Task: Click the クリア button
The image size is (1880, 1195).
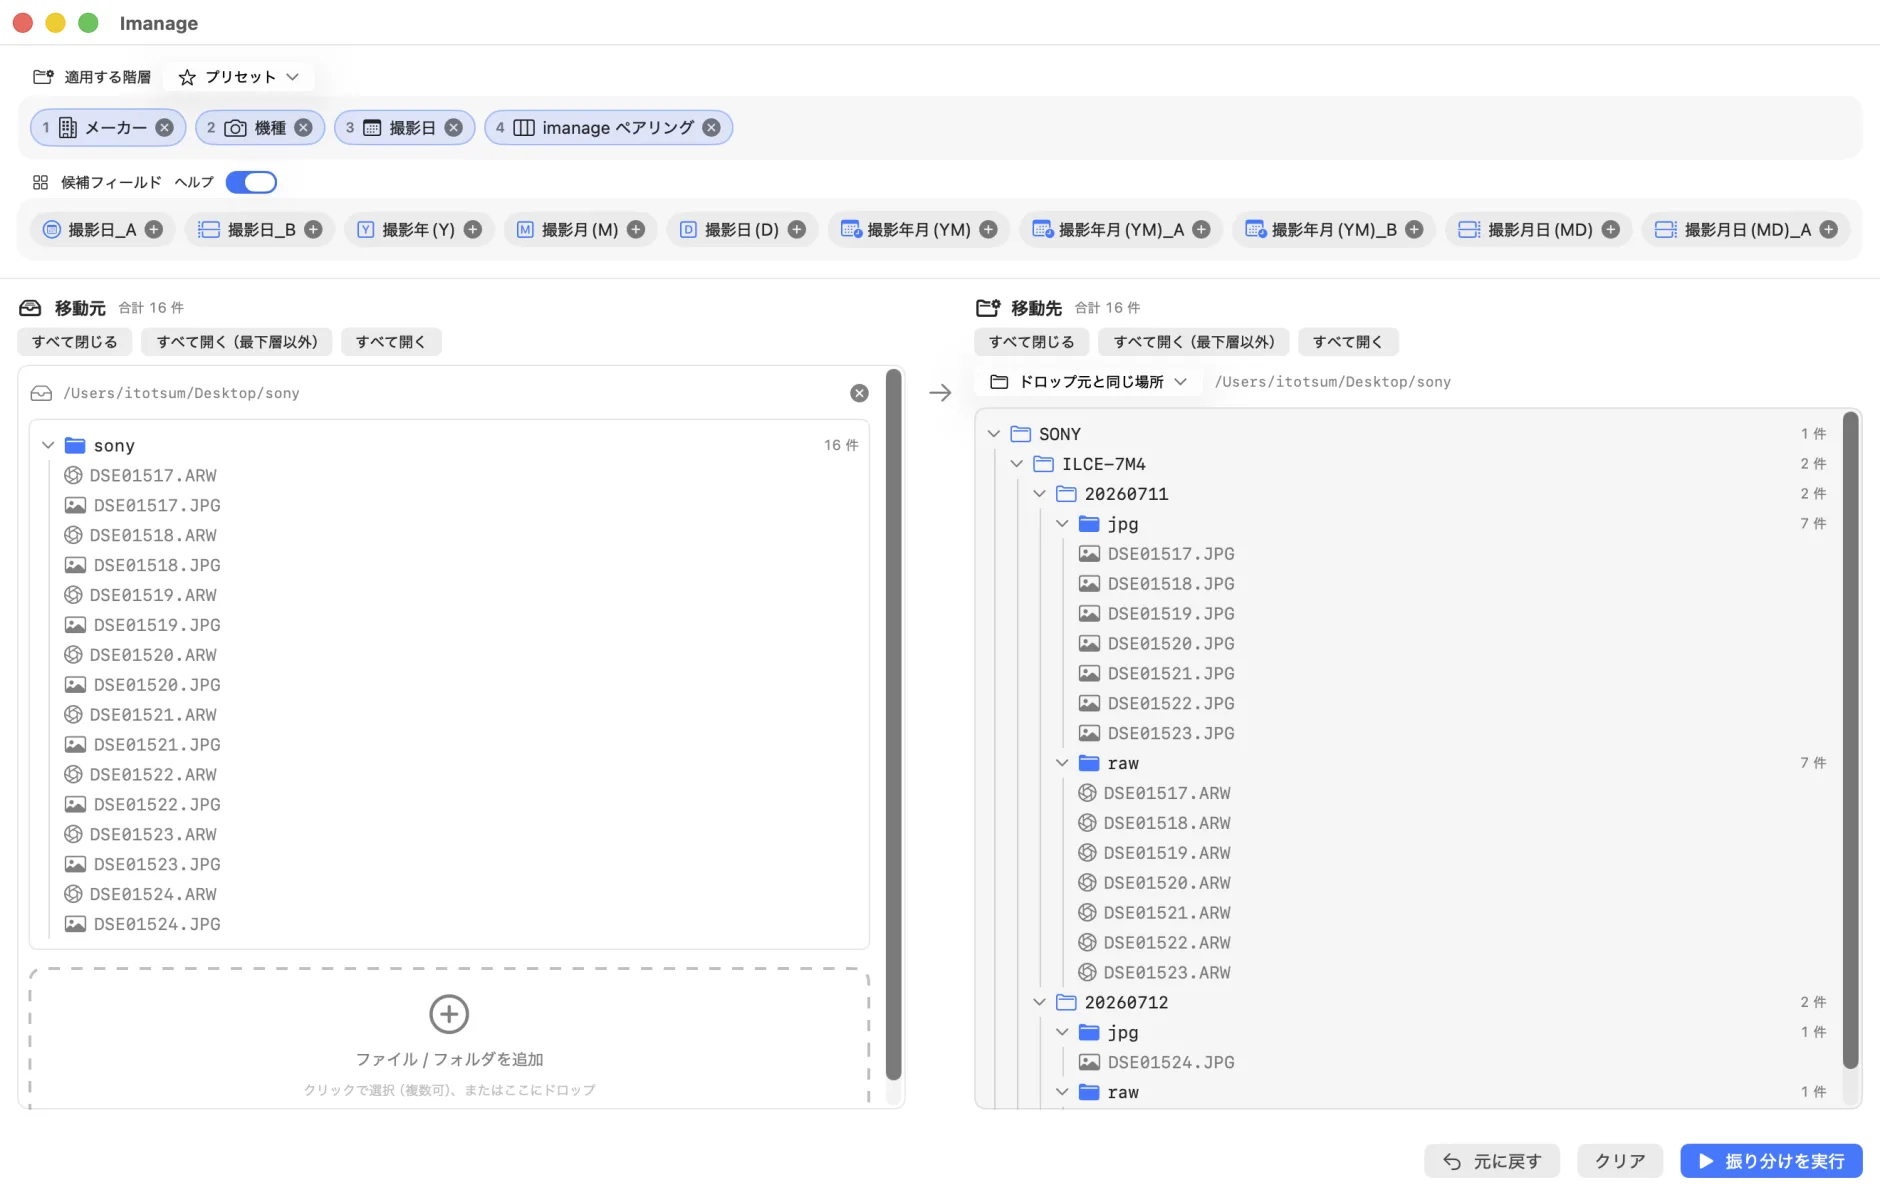Action: click(1620, 1161)
